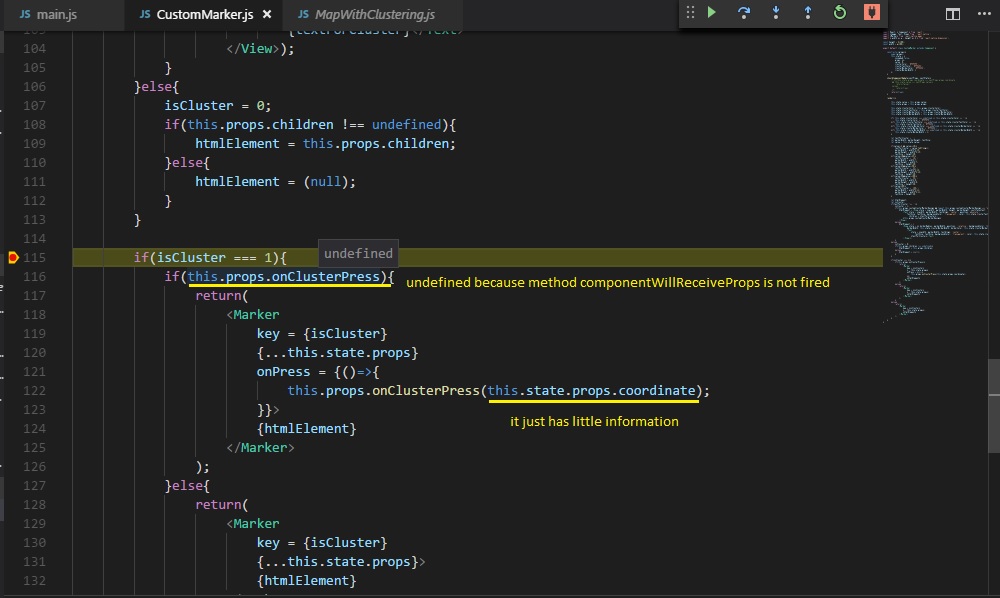
Task: Remove the breakpoint on line 115
Action: click(x=13, y=258)
